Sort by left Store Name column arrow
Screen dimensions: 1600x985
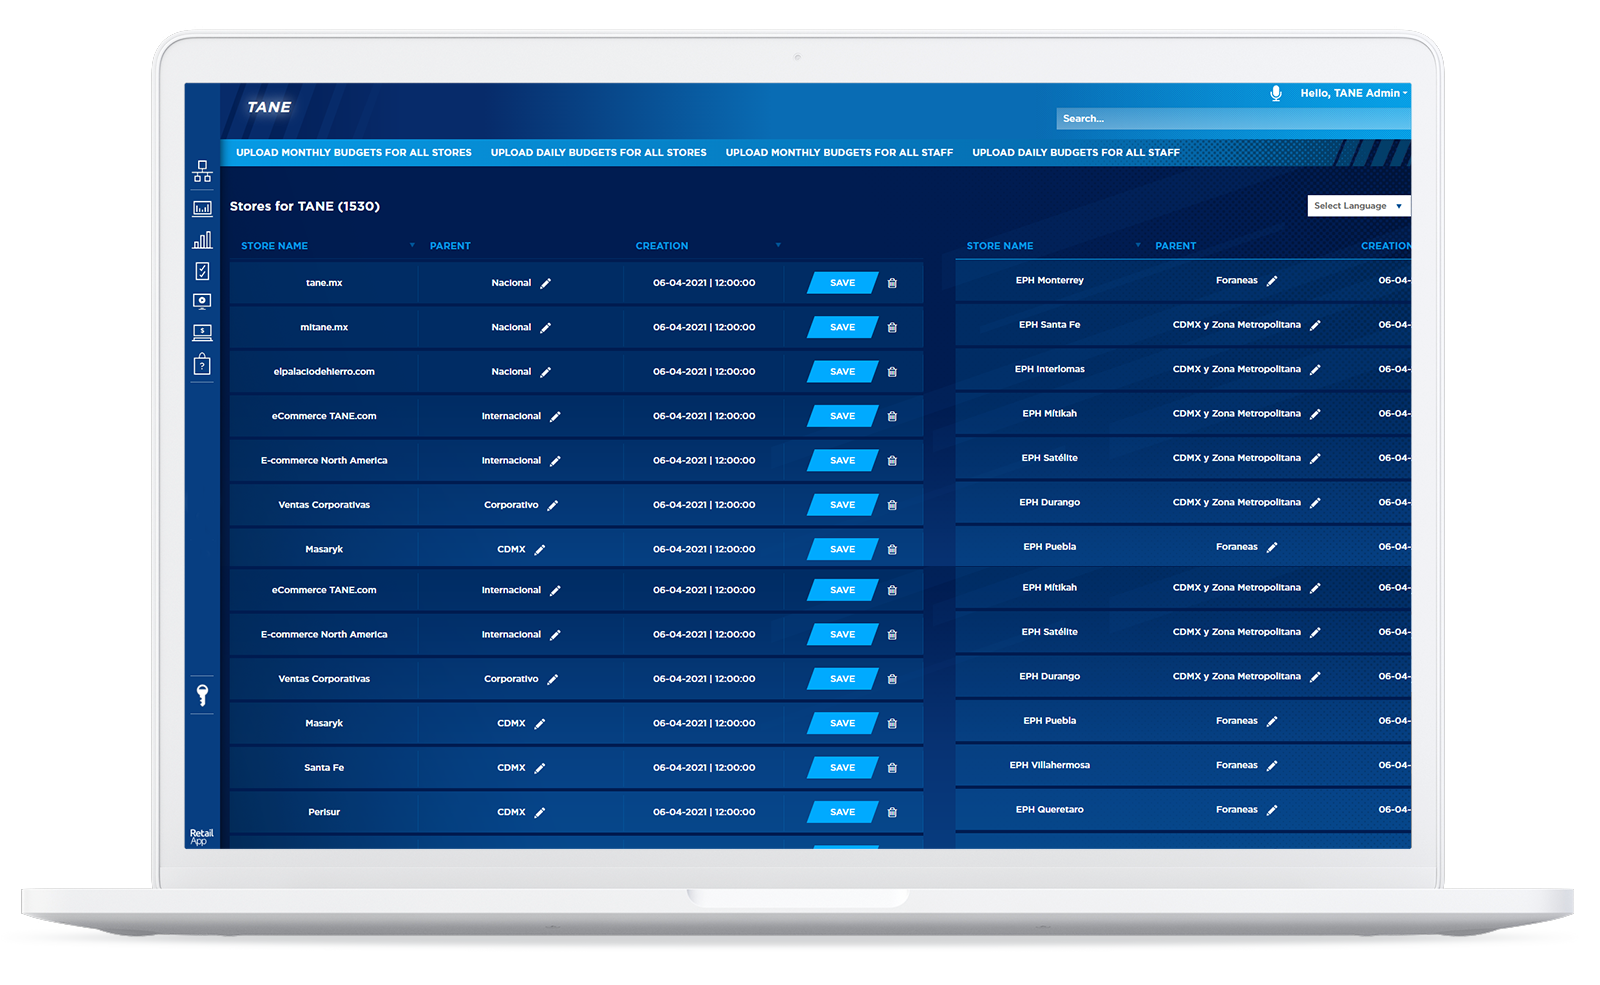point(412,246)
